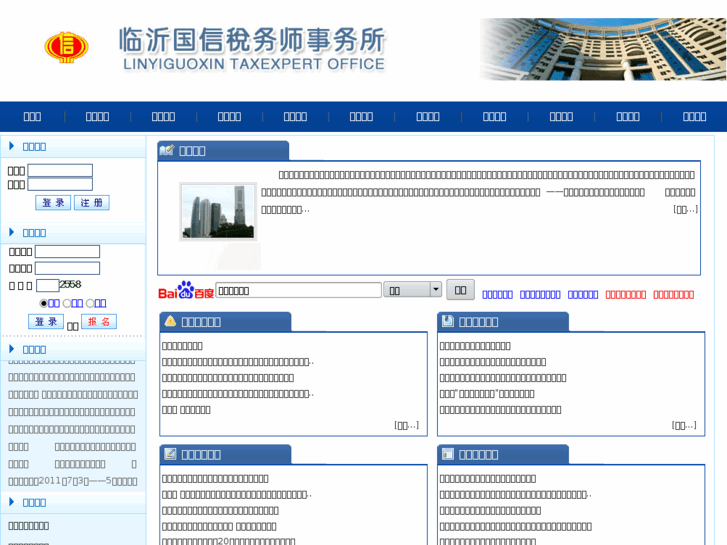Open the first red link in the search row
The height and width of the screenshot is (545, 727).
pyautogui.click(x=625, y=295)
